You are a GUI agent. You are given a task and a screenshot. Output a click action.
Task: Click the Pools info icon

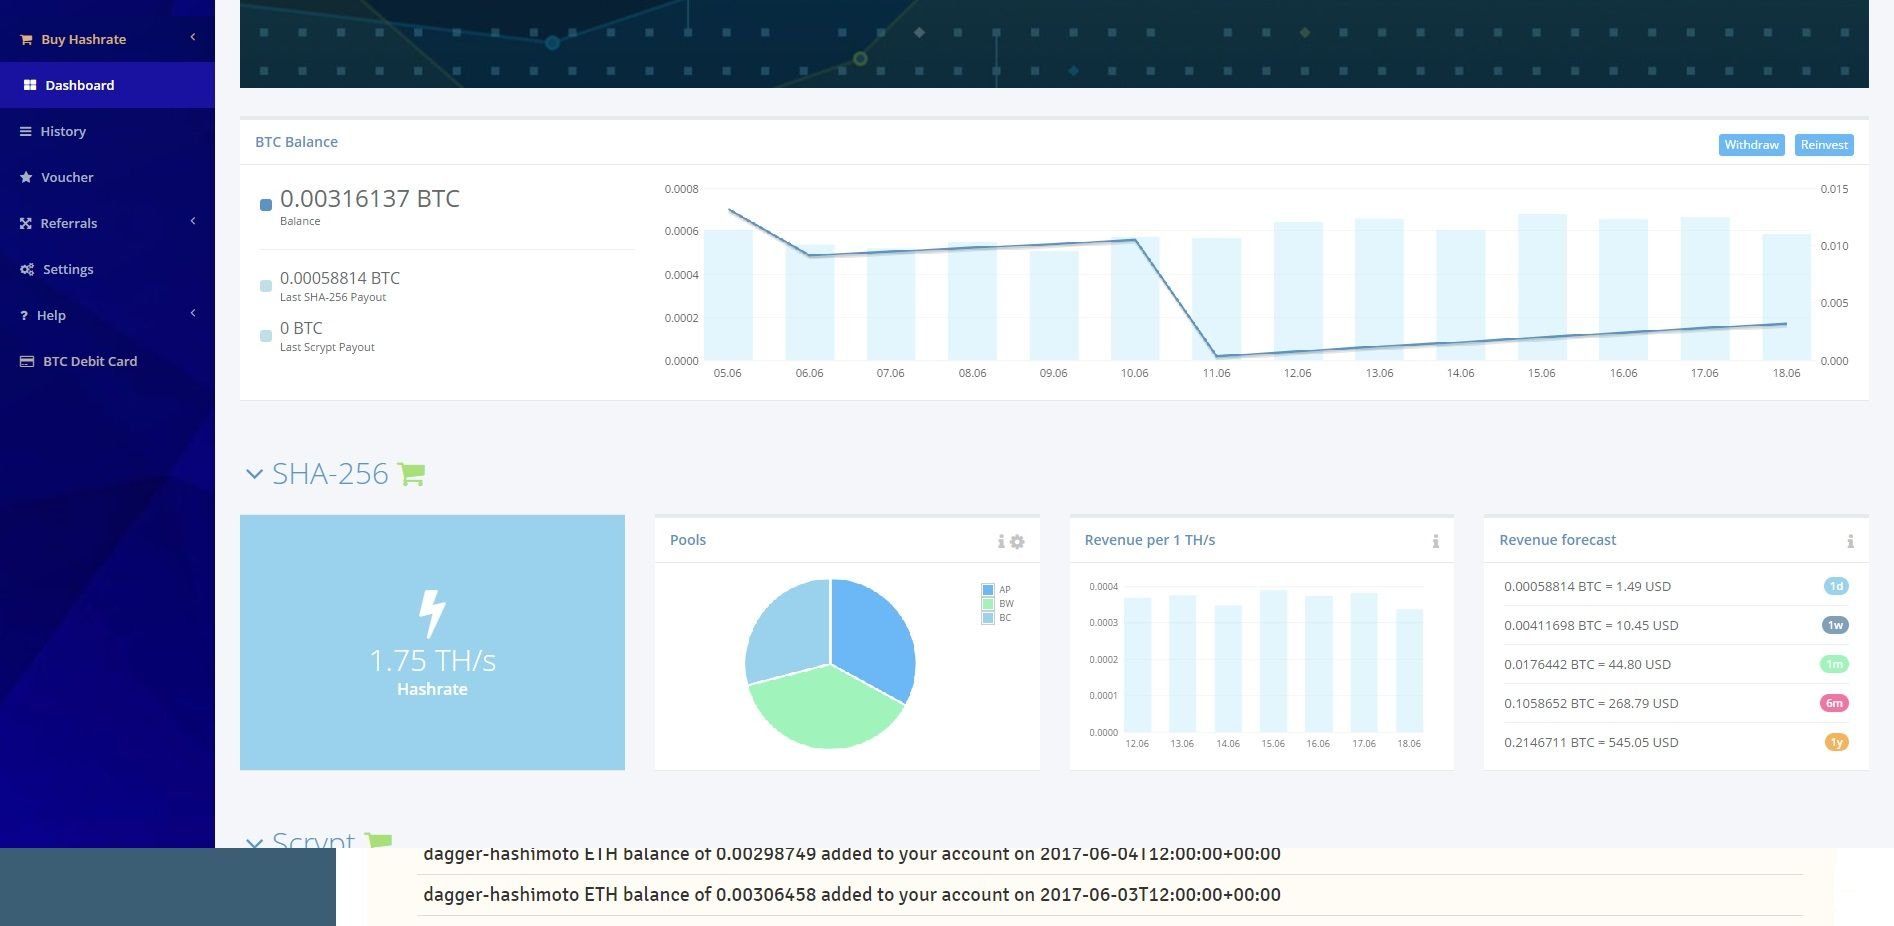1001,541
